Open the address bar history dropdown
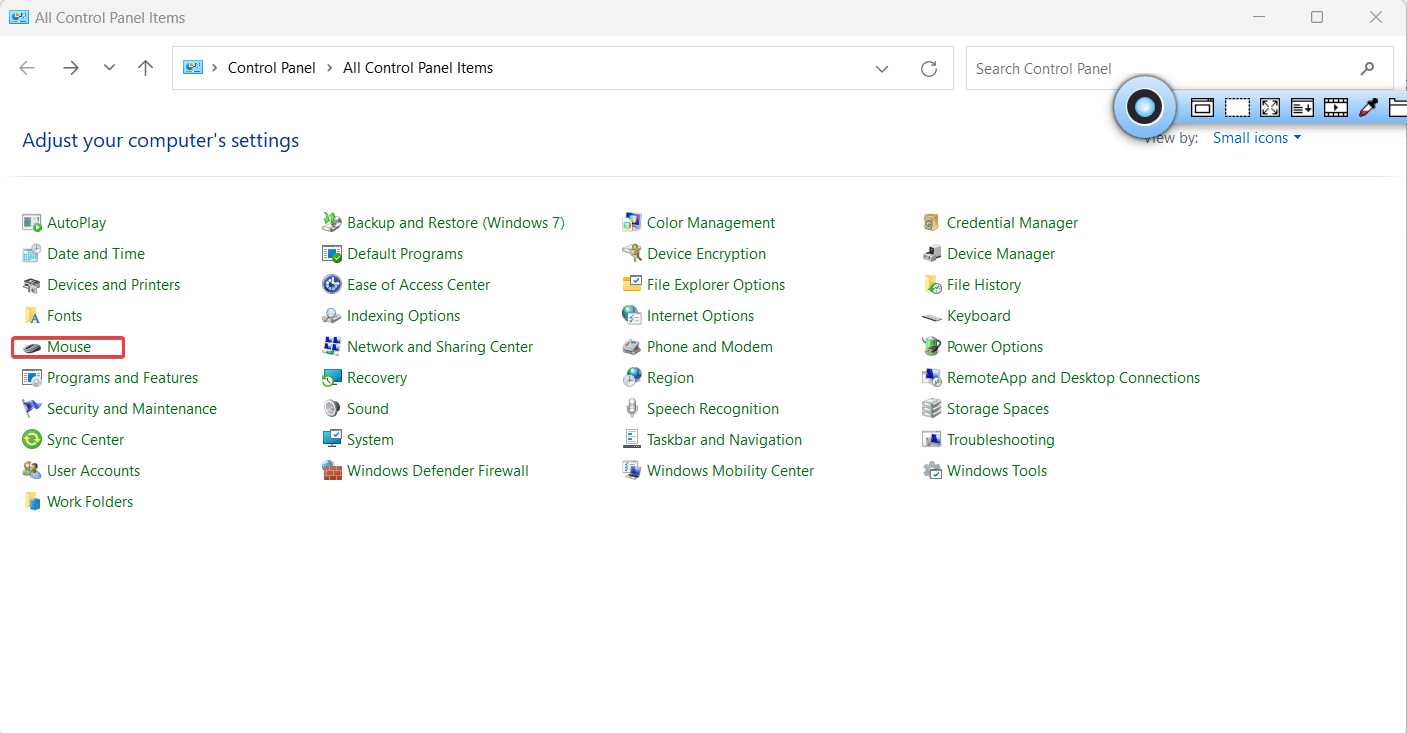 pos(881,68)
